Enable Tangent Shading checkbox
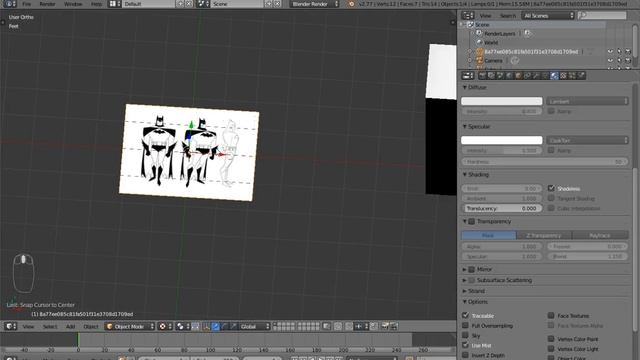This screenshot has height=360, width=640. [551, 198]
